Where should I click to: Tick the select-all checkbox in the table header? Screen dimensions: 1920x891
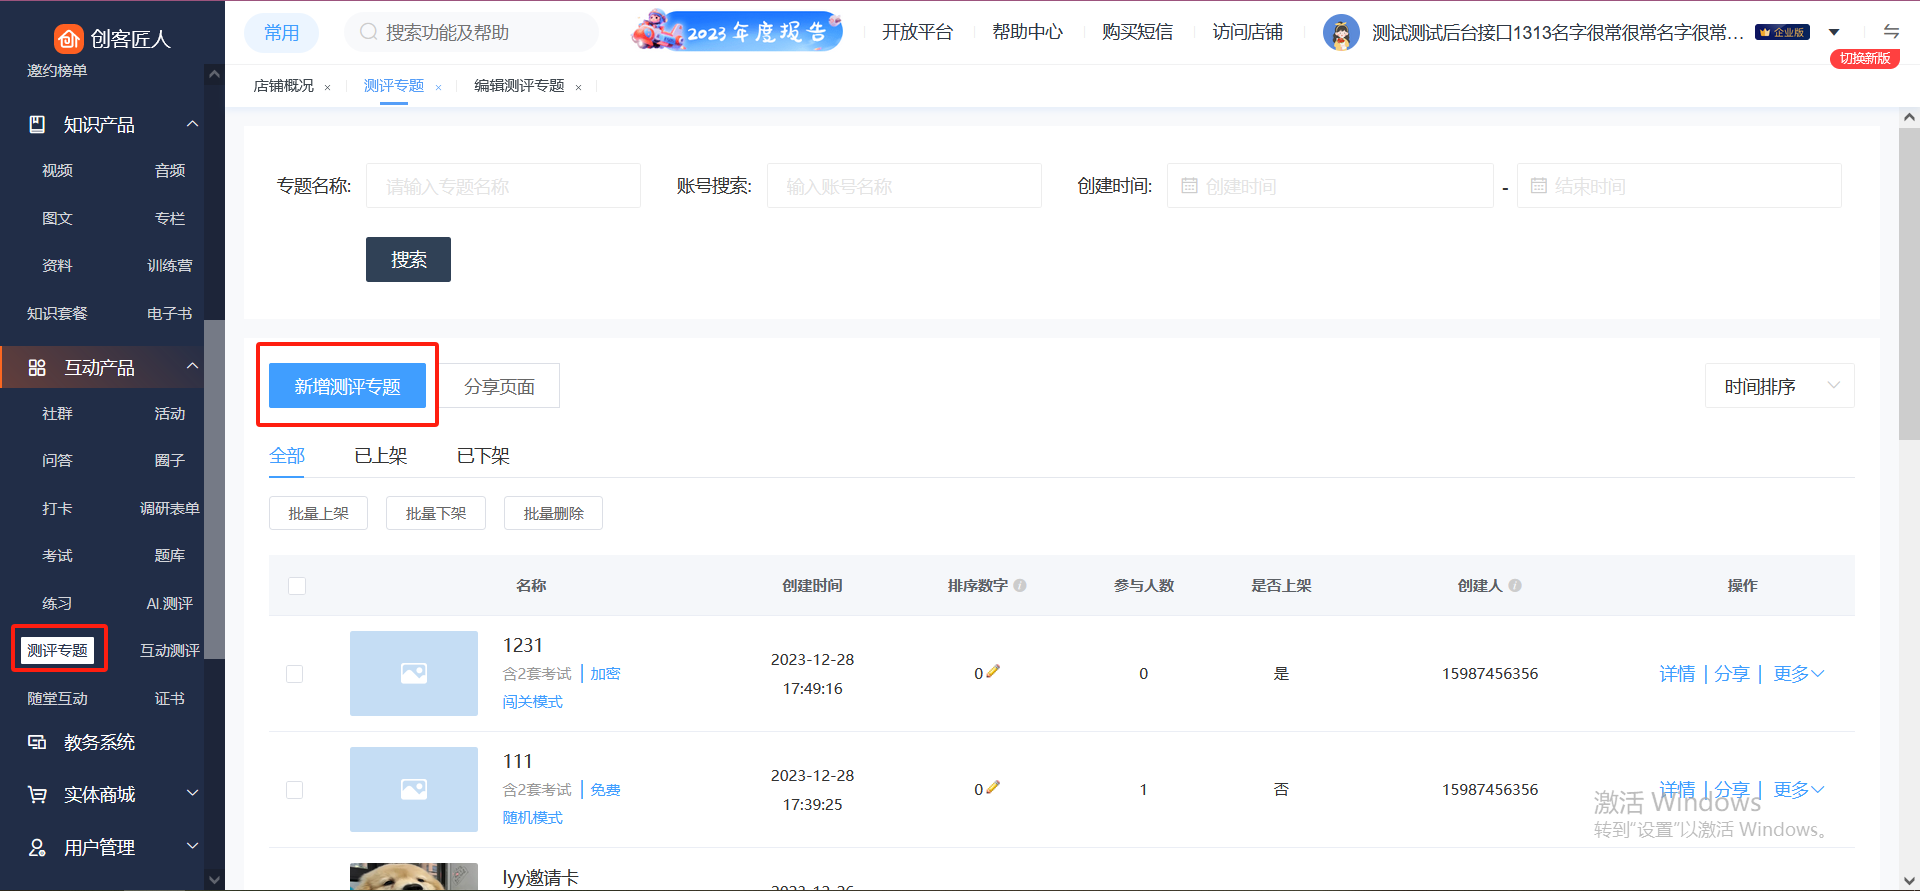[x=297, y=586]
